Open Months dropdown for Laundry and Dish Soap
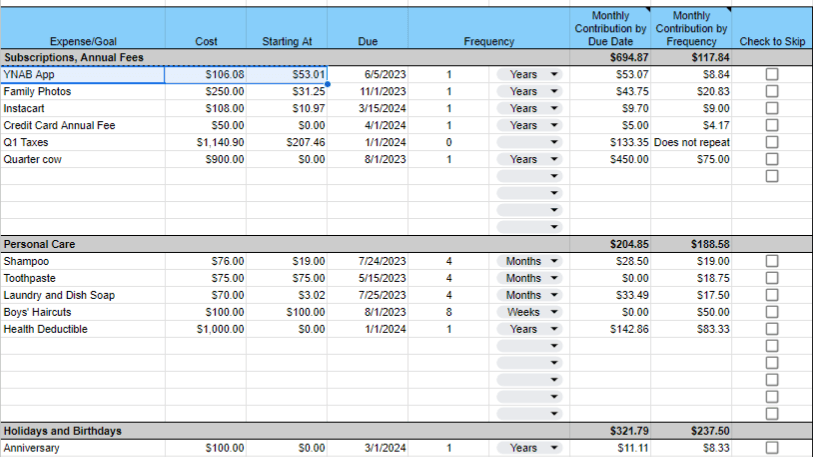 [x=529, y=295]
